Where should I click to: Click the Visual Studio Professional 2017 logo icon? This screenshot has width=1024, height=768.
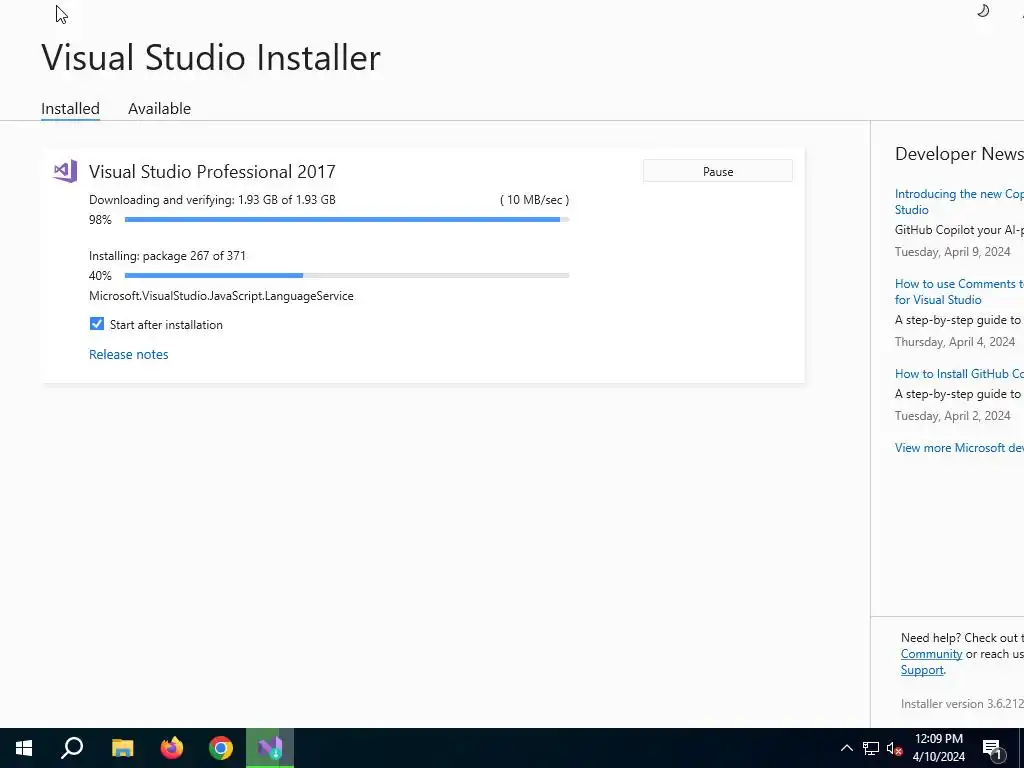tap(65, 171)
